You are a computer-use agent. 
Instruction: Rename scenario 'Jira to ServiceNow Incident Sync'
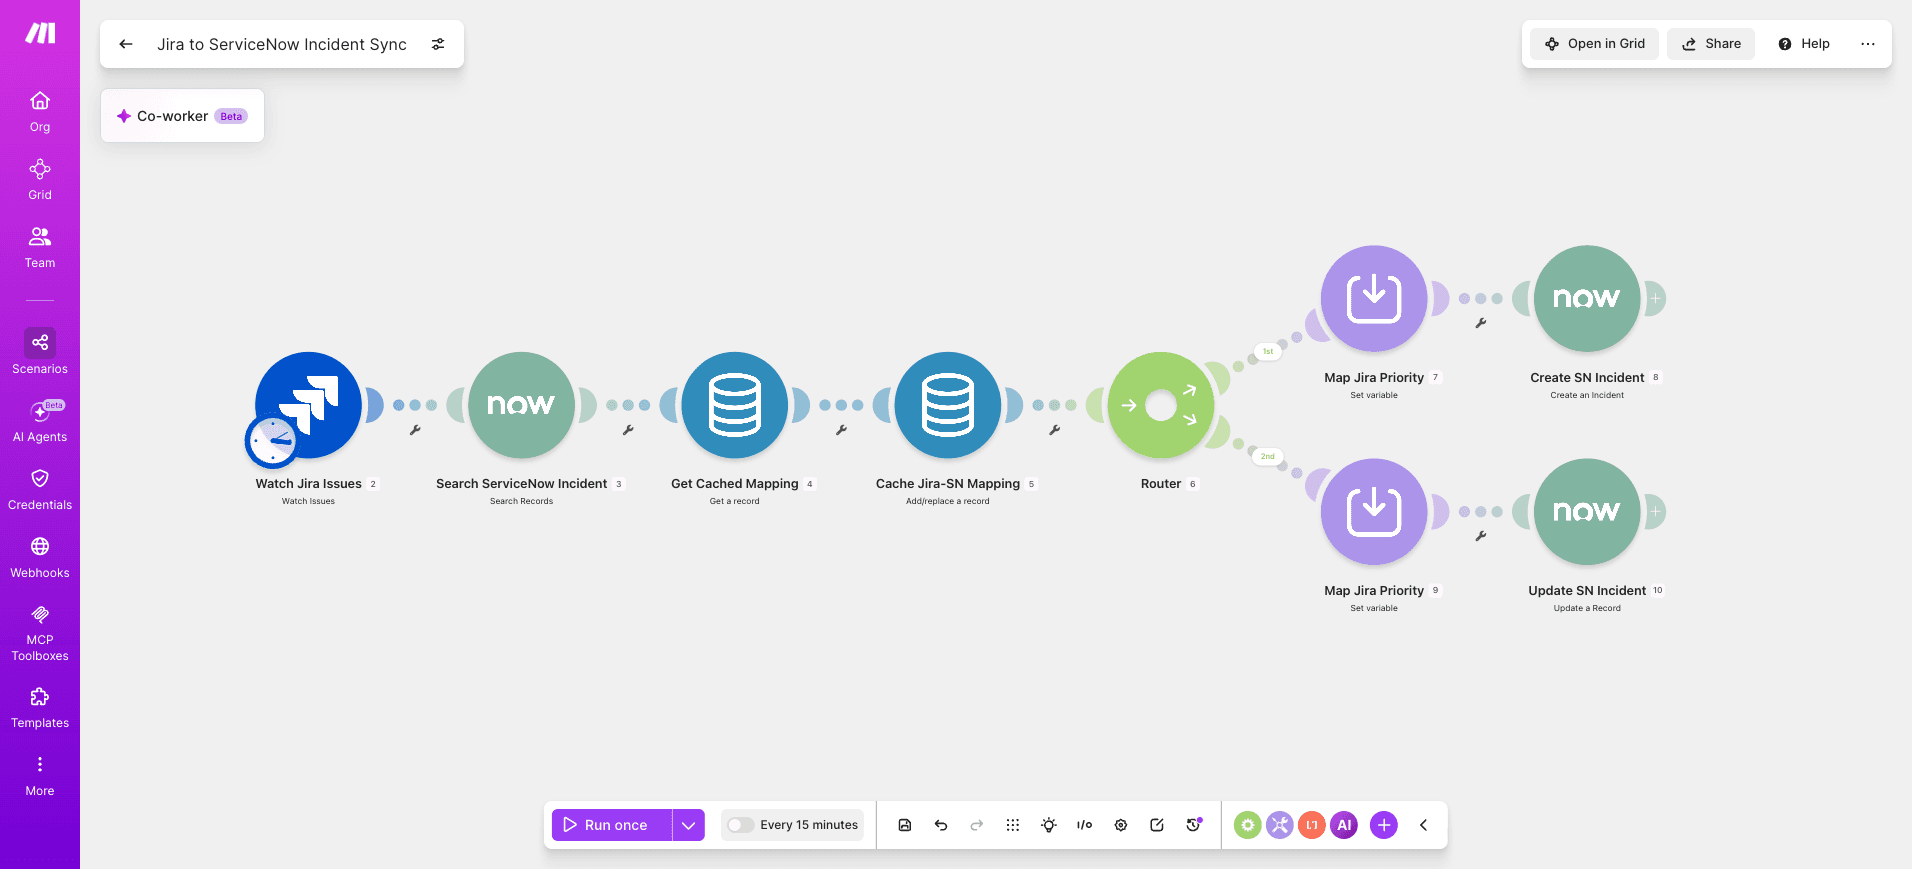[282, 44]
